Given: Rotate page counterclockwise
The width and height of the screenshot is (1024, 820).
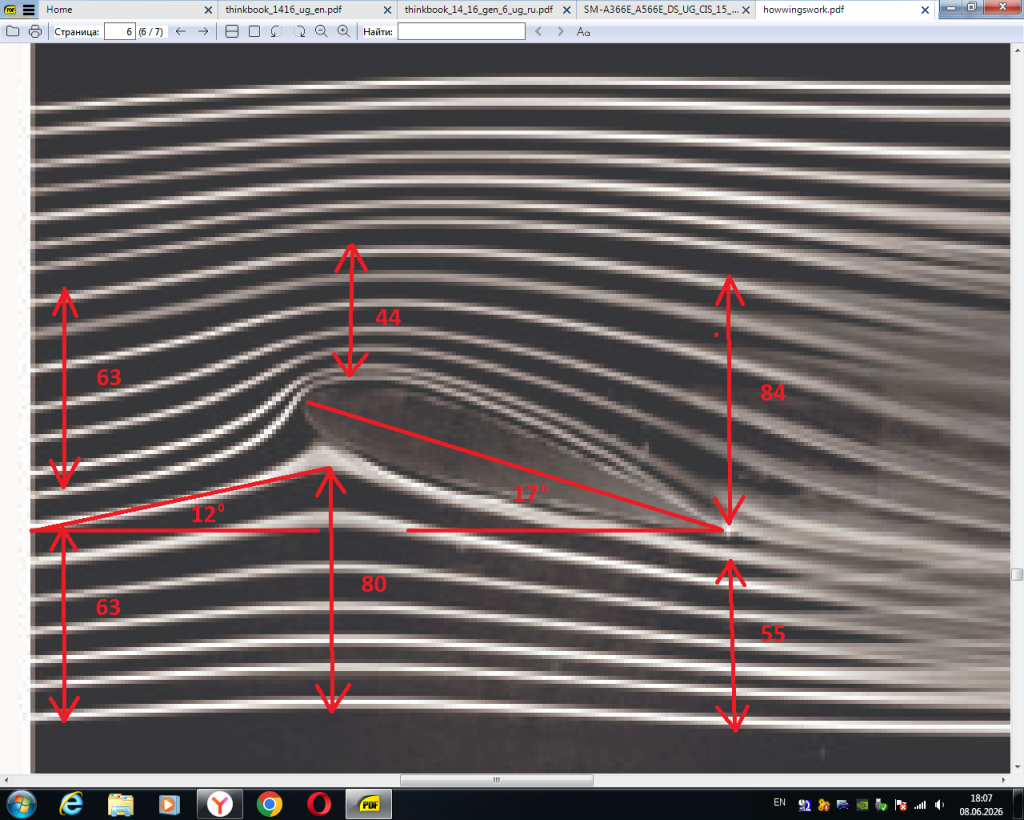Looking at the screenshot, I should tap(277, 31).
